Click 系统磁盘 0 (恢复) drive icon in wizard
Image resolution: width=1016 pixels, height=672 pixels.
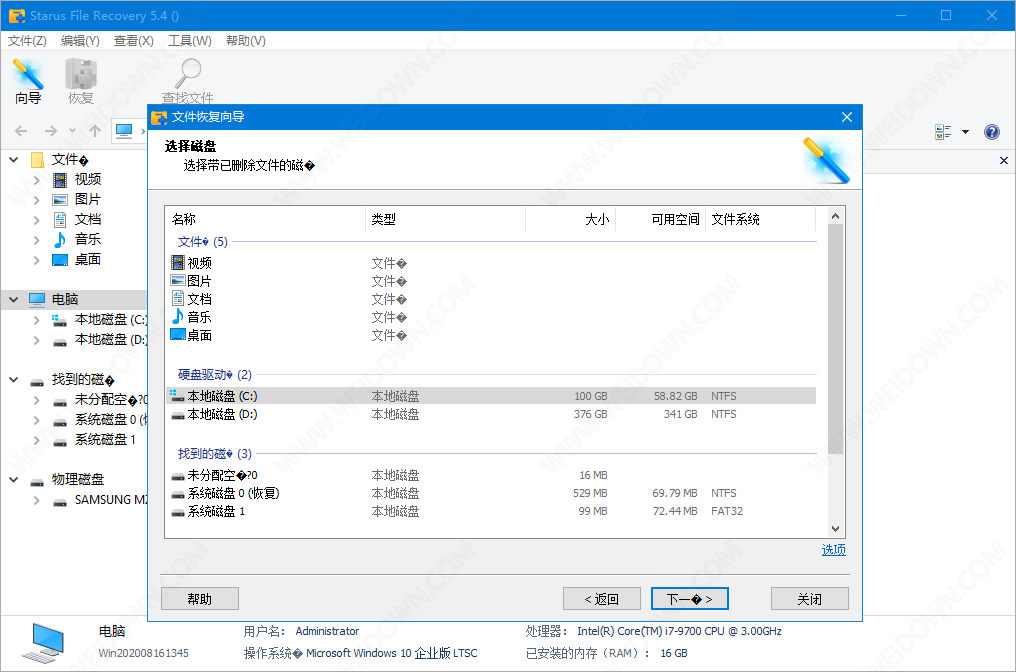pyautogui.click(x=178, y=494)
